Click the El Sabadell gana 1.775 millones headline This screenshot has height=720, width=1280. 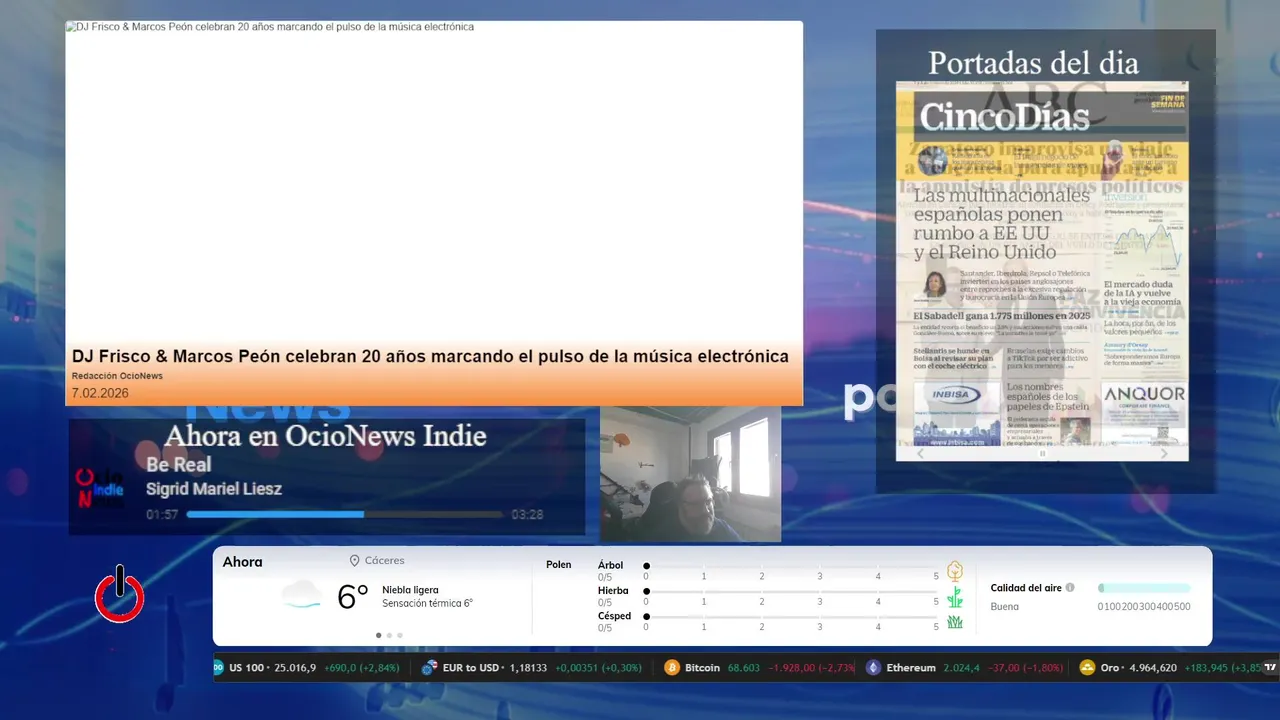(1002, 316)
